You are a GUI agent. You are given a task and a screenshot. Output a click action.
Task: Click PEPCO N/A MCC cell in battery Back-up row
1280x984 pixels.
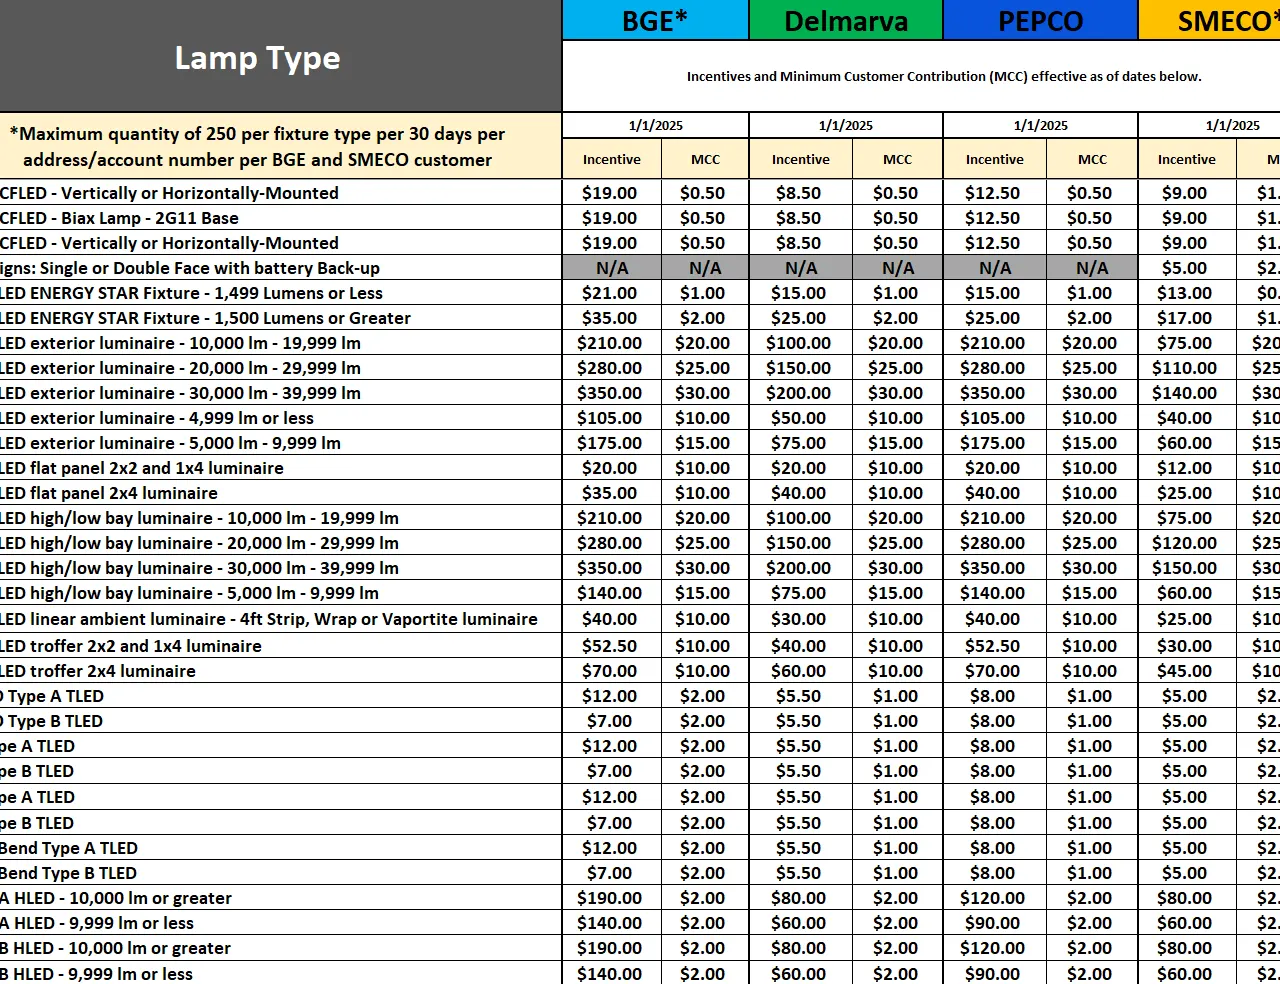pos(1092,268)
